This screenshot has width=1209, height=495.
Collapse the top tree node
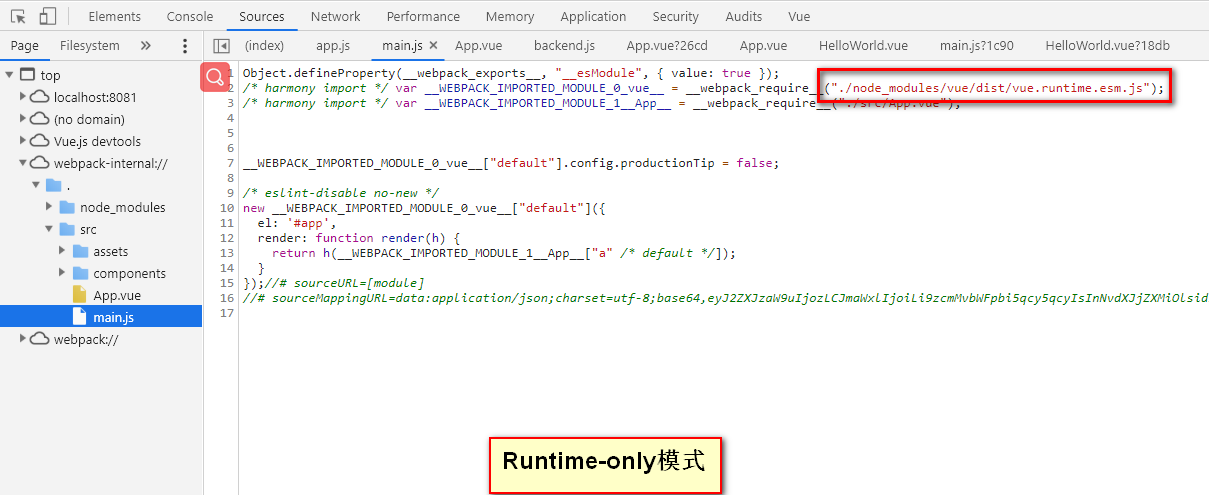[x=9, y=75]
